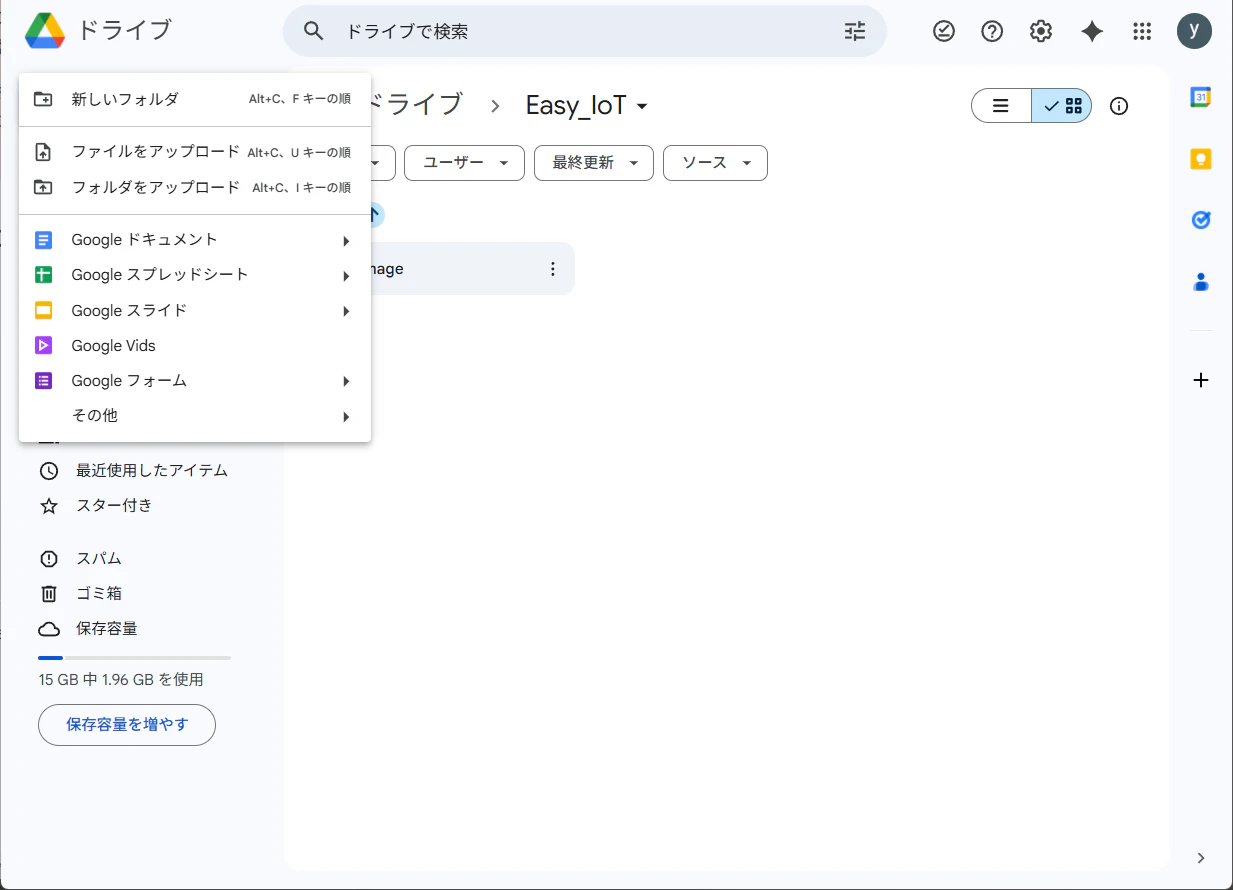Image resolution: width=1233 pixels, height=890 pixels.
Task: Click the Google スライド yellow icon
Action: coord(43,310)
